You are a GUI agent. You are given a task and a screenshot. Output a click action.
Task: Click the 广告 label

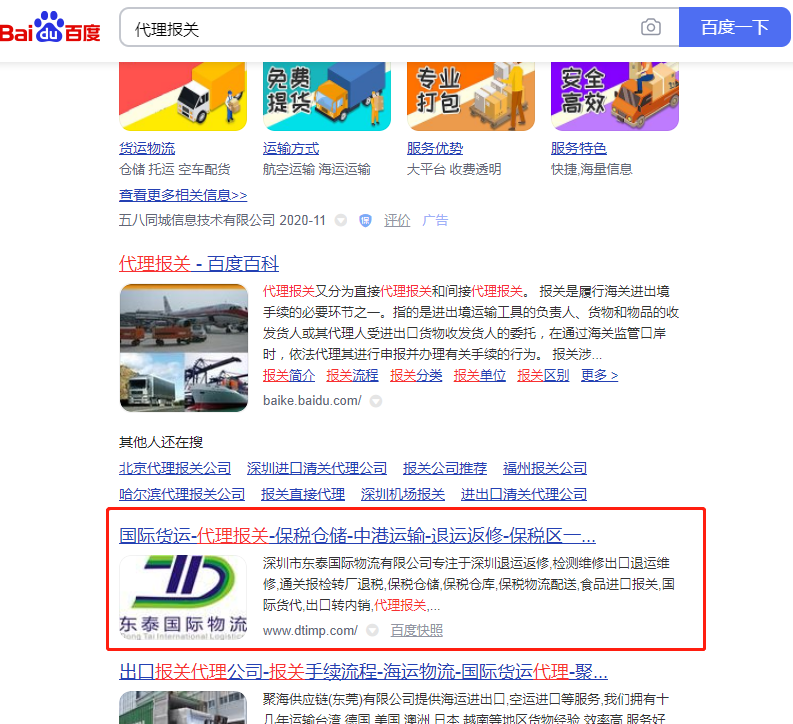(435, 220)
